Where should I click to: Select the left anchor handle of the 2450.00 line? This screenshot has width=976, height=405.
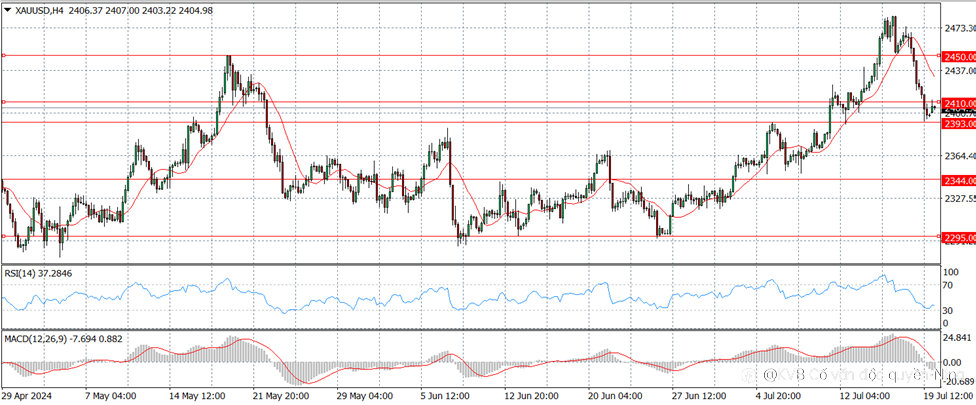tap(4, 55)
